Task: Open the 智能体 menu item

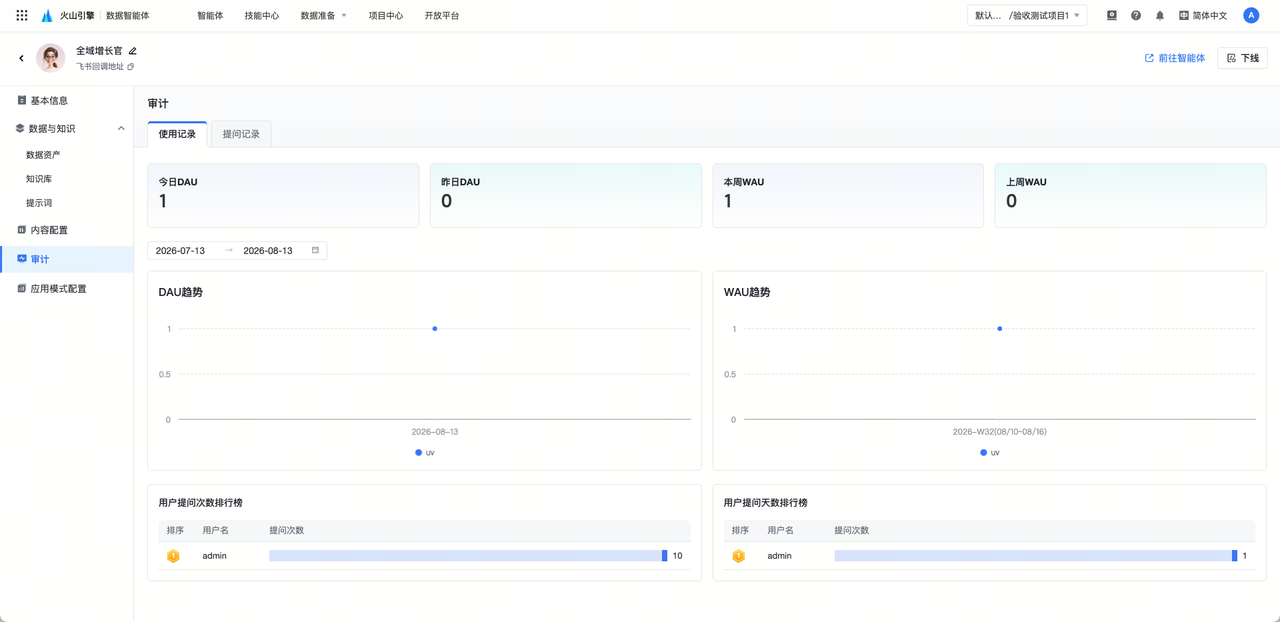Action: coord(210,16)
